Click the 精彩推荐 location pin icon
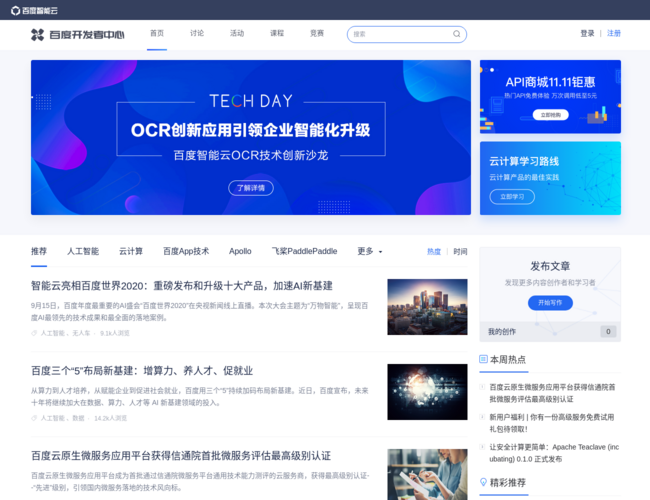650x500 pixels. click(483, 482)
